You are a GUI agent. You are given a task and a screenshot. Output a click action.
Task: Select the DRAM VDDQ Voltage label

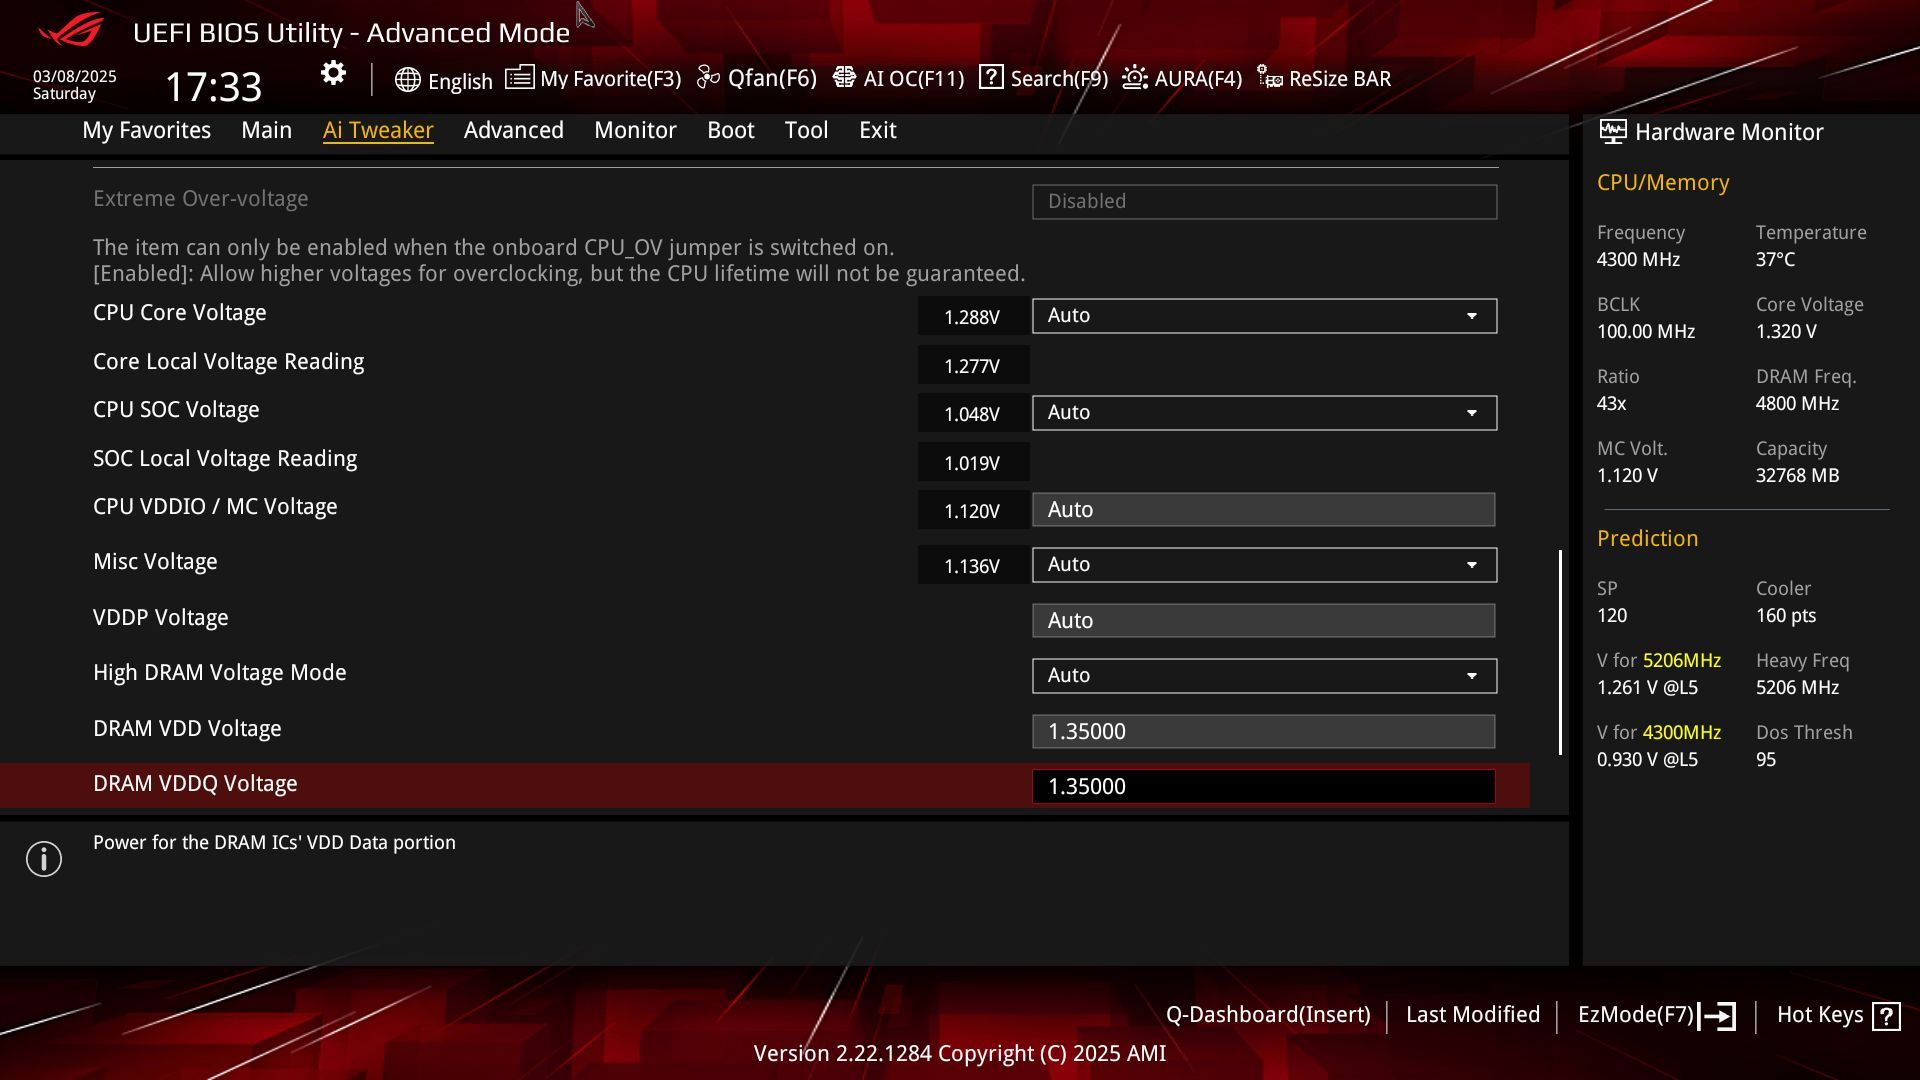(195, 784)
